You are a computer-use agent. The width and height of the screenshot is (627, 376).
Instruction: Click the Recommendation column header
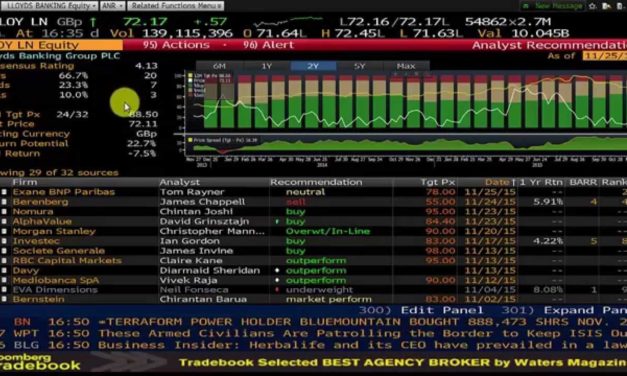316,182
